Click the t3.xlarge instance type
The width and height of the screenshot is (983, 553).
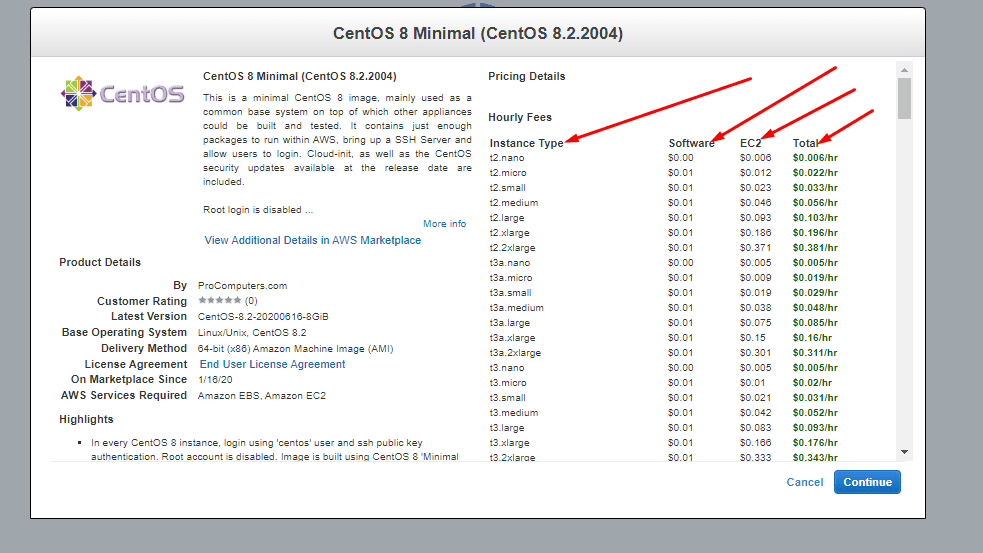point(509,443)
